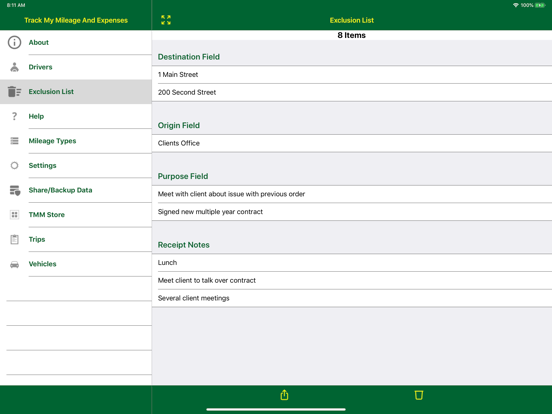The width and height of the screenshot is (552, 414).
Task: Check the Wi-Fi status icon
Action: pyautogui.click(x=516, y=5)
